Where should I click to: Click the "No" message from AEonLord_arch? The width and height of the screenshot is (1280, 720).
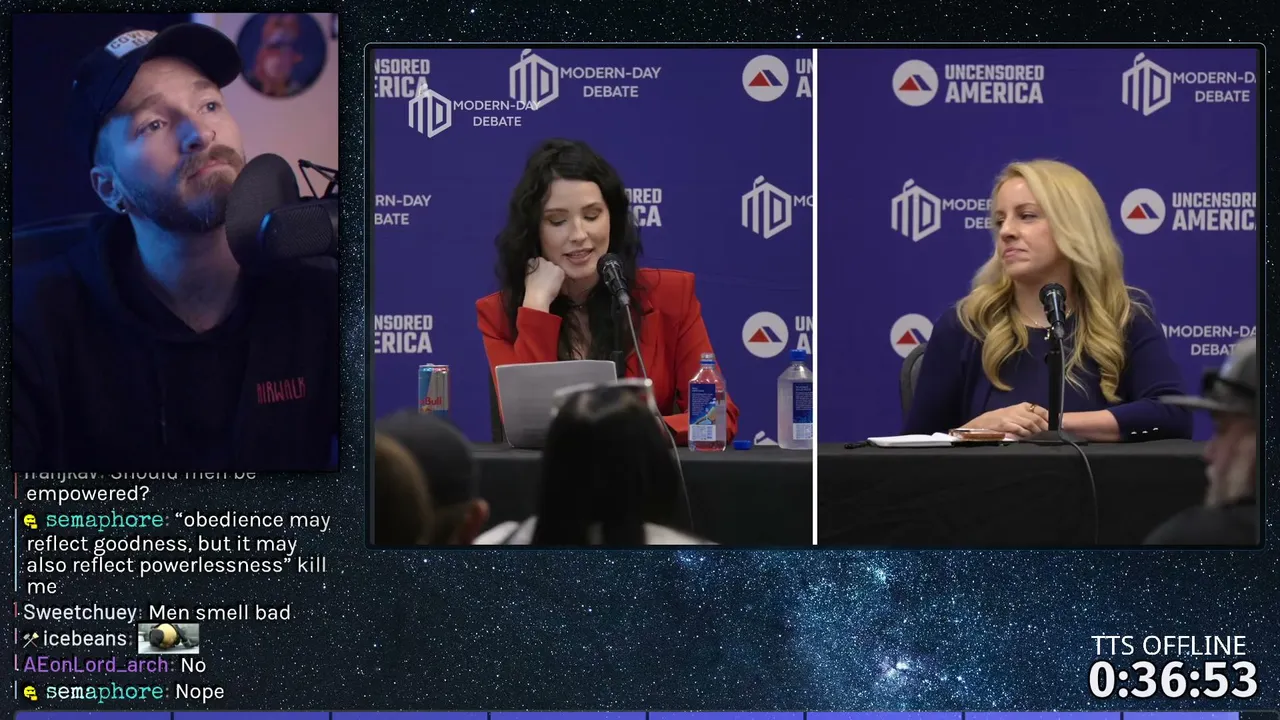tap(193, 665)
